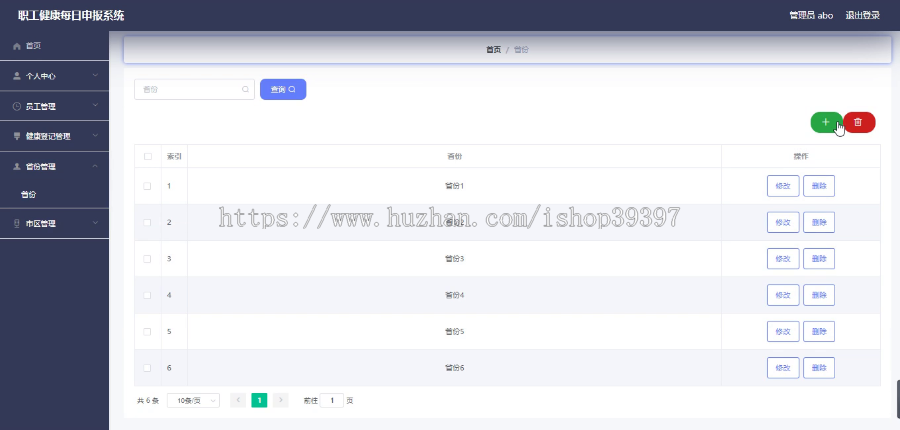Click the 索引 column header

[x=174, y=156]
